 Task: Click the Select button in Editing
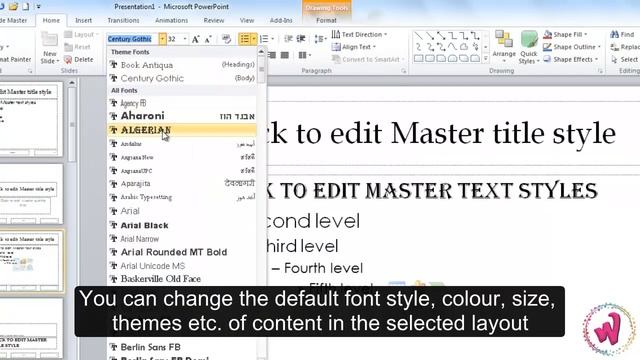(x=624, y=60)
